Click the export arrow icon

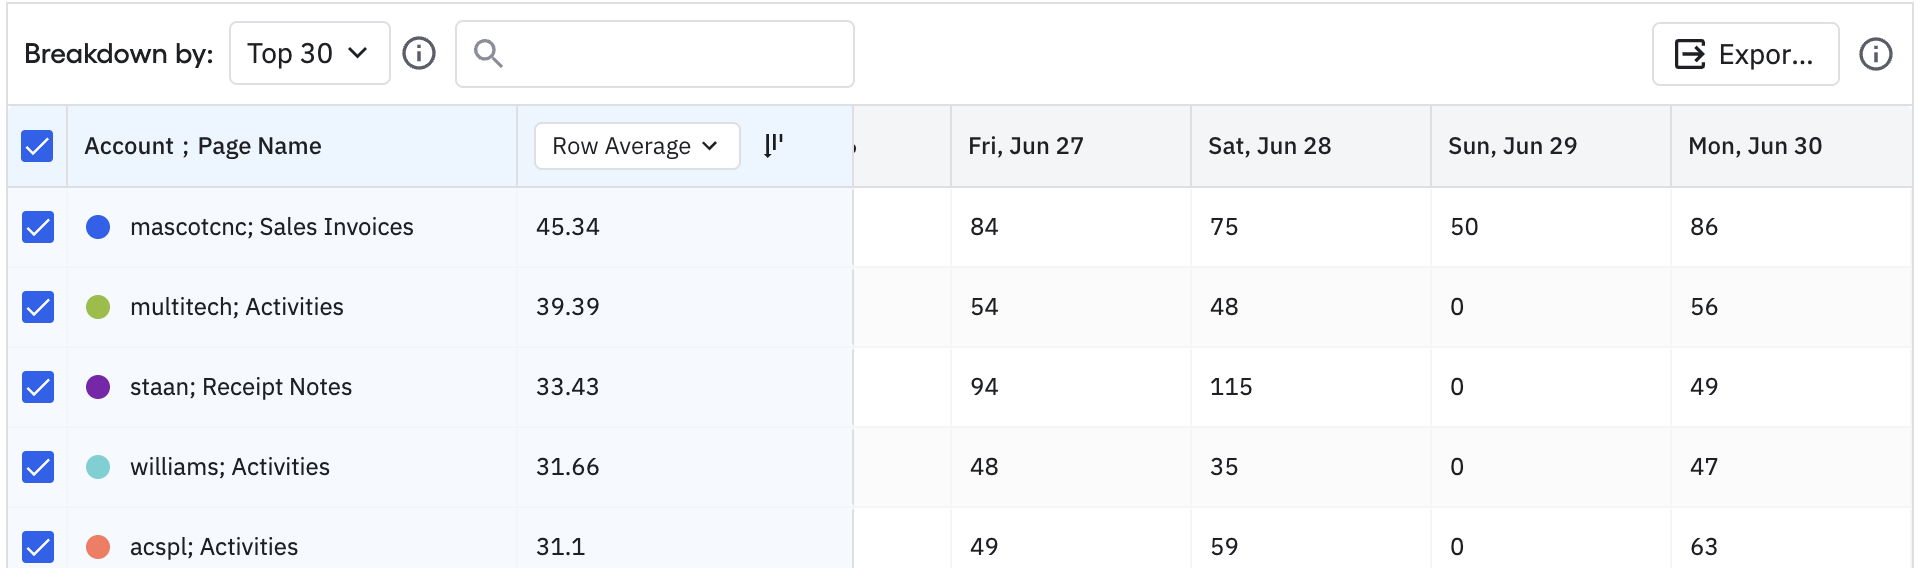coord(1689,54)
